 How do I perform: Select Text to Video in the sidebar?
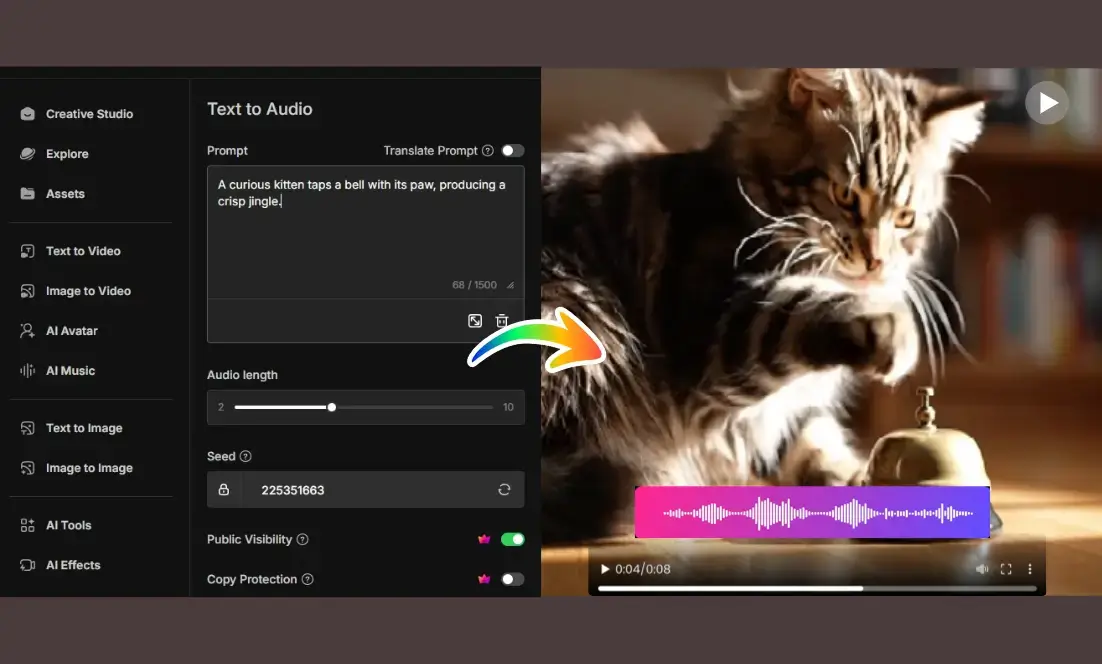pyautogui.click(x=83, y=250)
